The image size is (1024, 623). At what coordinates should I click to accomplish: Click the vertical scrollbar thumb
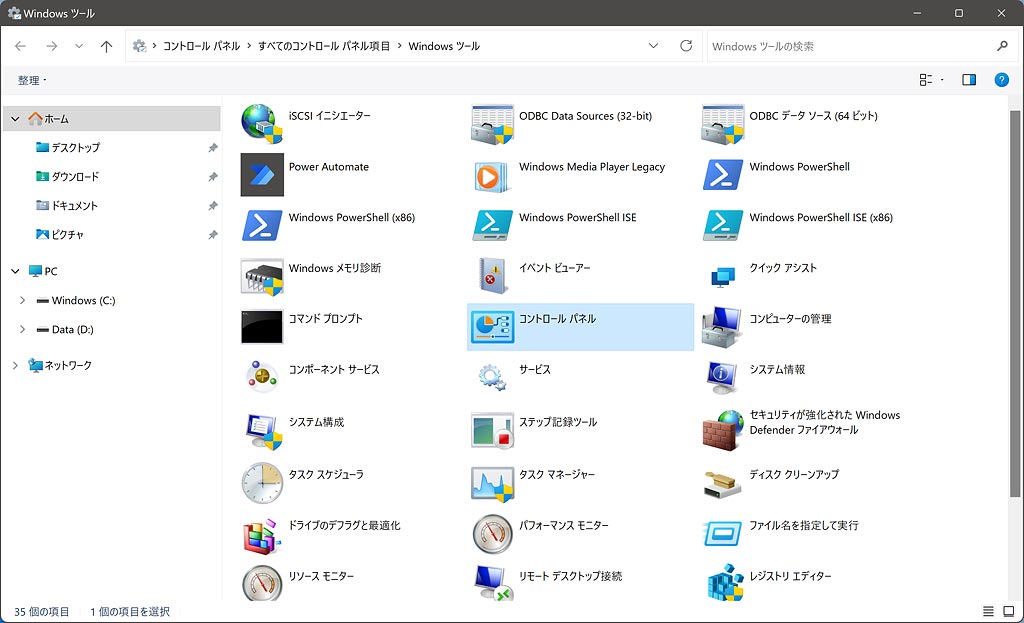point(1014,304)
